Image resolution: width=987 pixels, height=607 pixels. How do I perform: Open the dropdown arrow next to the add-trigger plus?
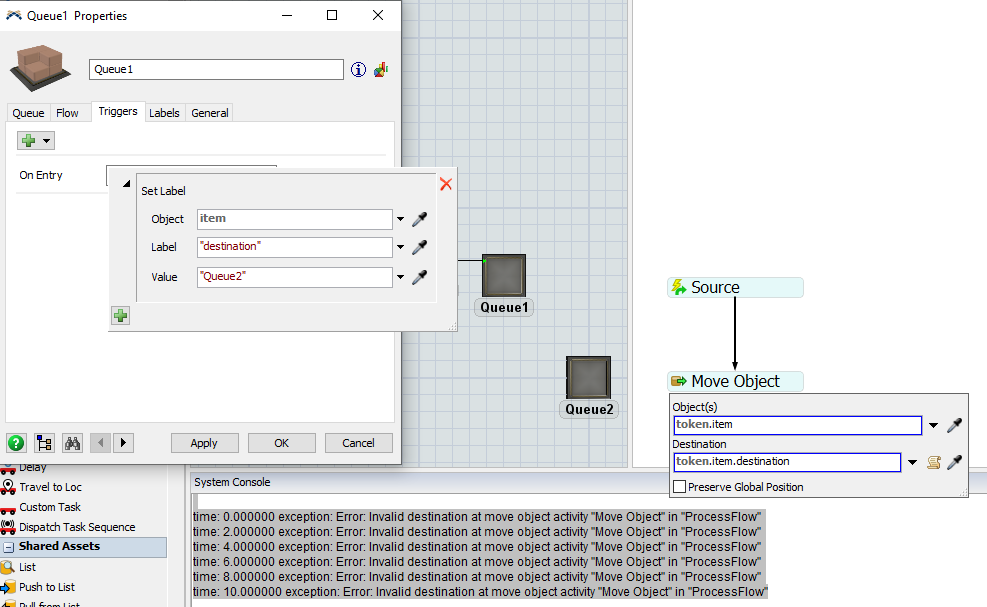[x=47, y=140]
